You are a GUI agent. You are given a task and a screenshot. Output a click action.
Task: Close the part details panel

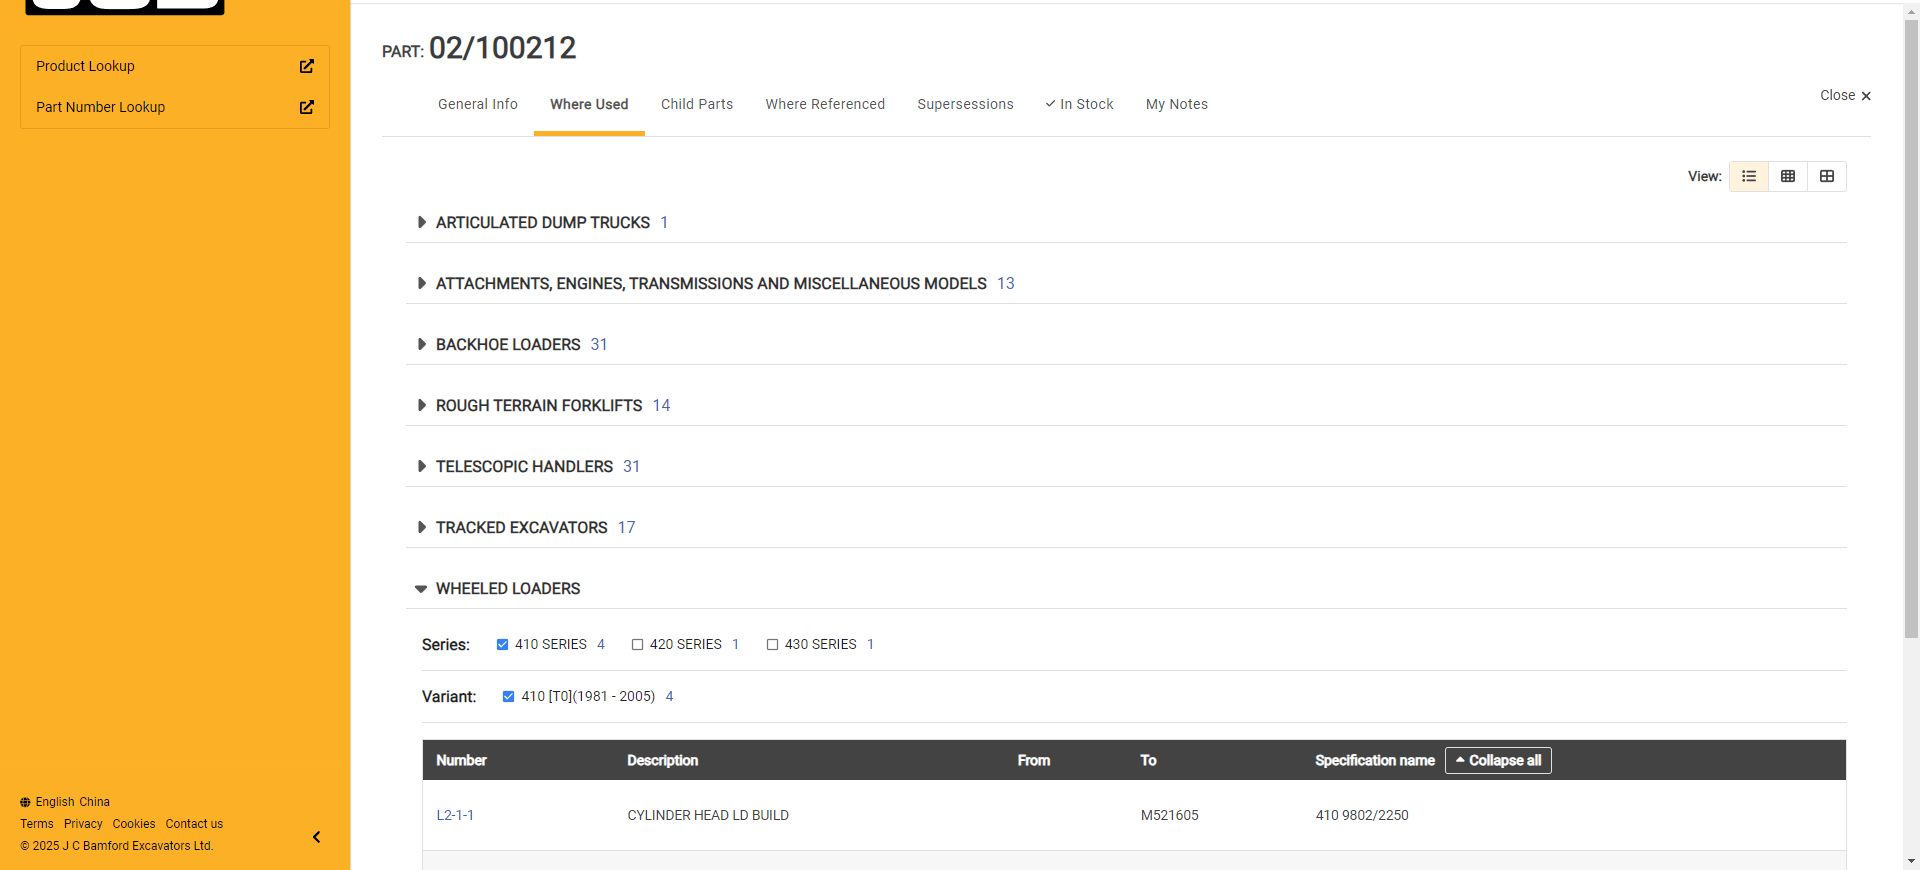[x=1844, y=96]
